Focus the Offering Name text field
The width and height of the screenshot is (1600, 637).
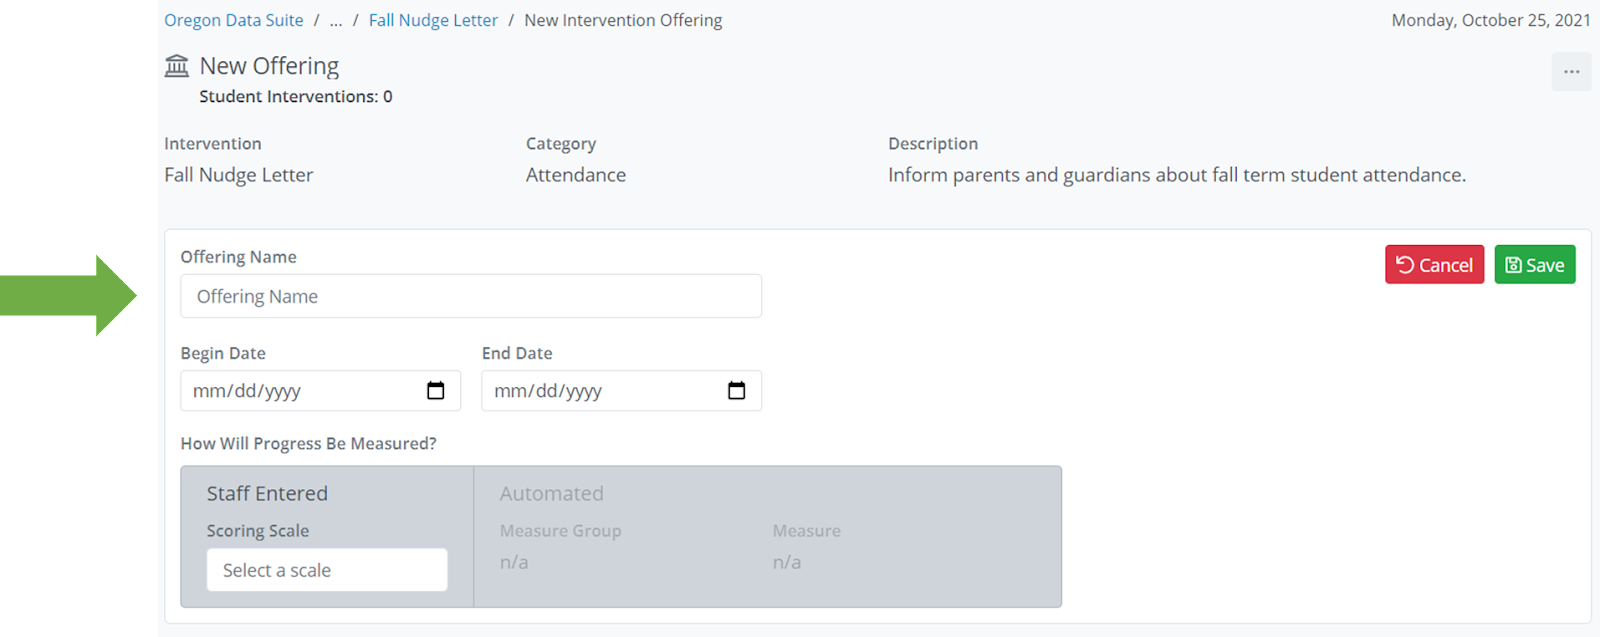pyautogui.click(x=471, y=296)
